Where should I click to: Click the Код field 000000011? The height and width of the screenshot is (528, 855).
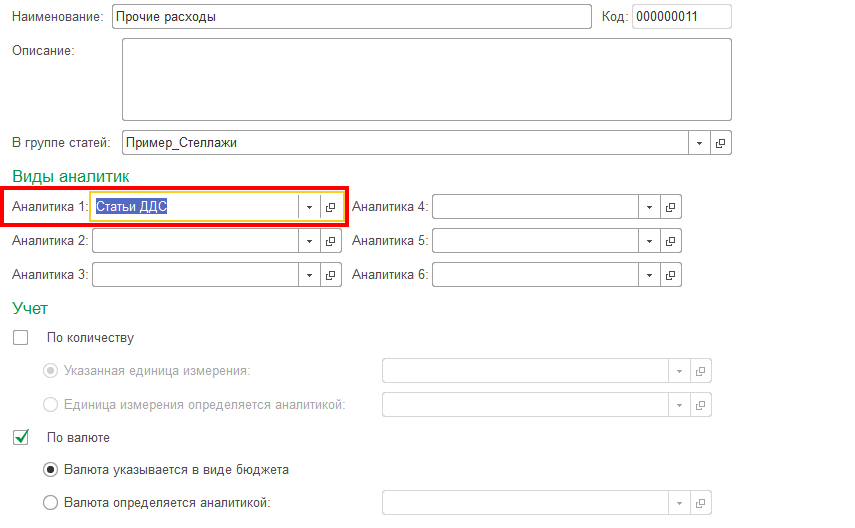click(x=681, y=17)
